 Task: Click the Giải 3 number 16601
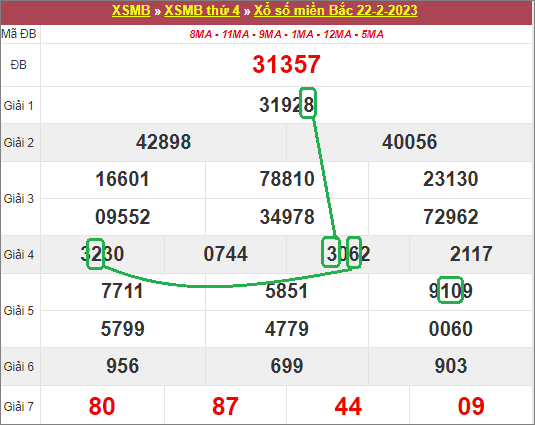122,179
